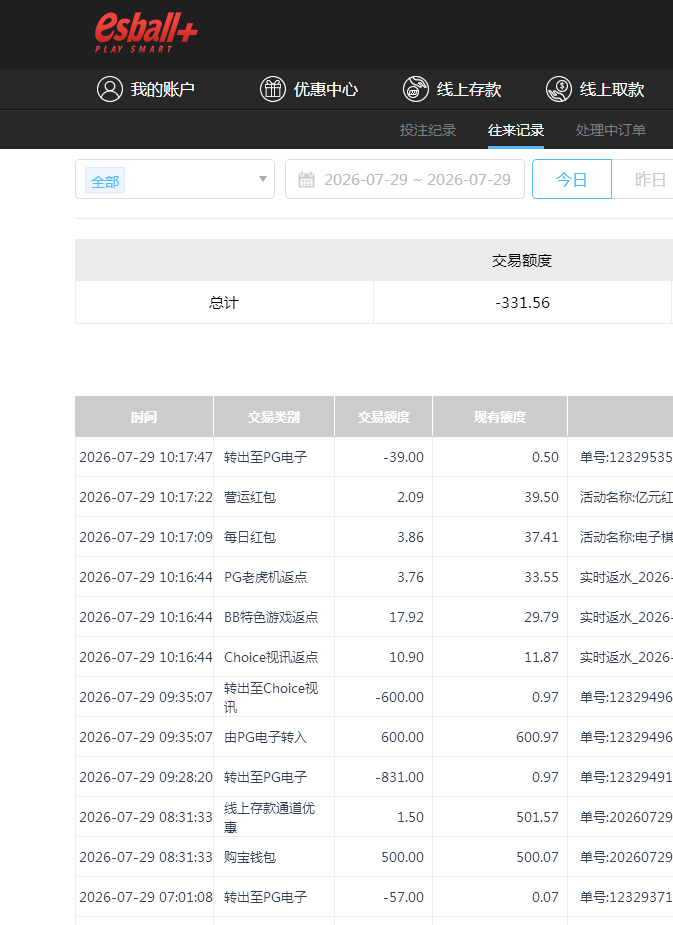Open the promotions gift icon
The width and height of the screenshot is (673, 925).
coord(273,89)
